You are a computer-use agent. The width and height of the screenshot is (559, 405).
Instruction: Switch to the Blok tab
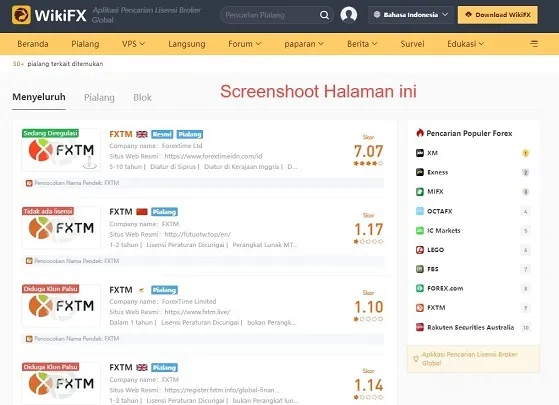pos(142,97)
